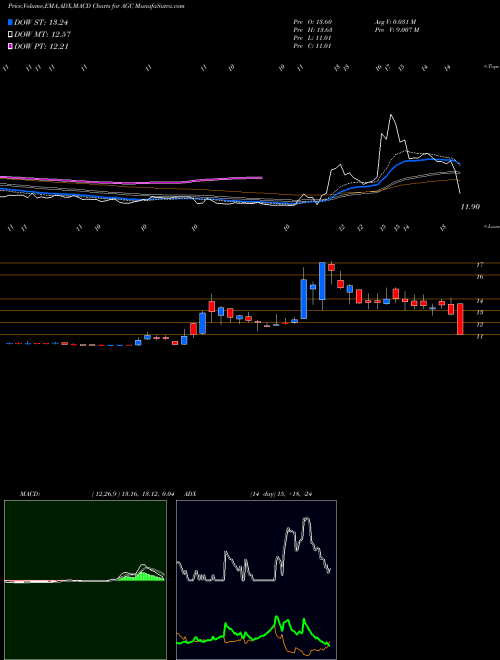Click the MACD: panel heading

(x=30, y=494)
